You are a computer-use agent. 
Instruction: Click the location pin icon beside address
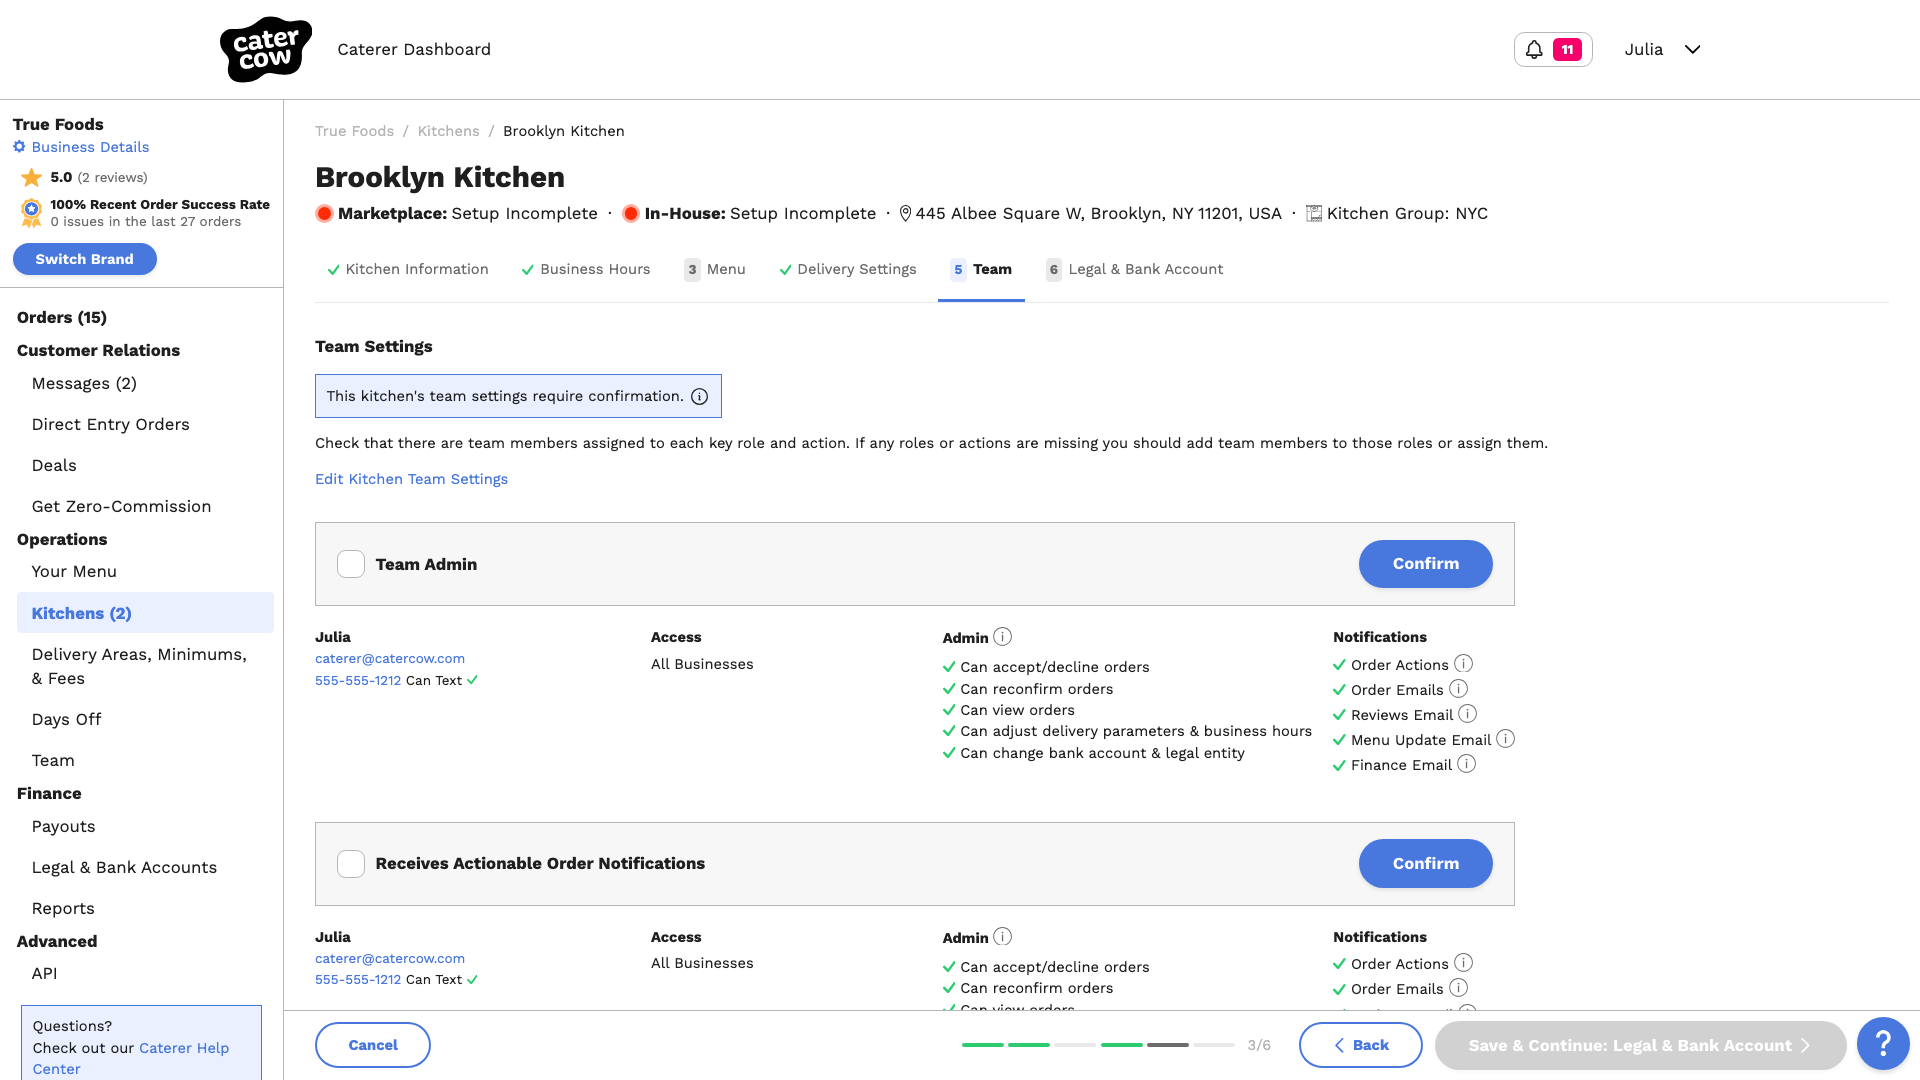pos(905,213)
